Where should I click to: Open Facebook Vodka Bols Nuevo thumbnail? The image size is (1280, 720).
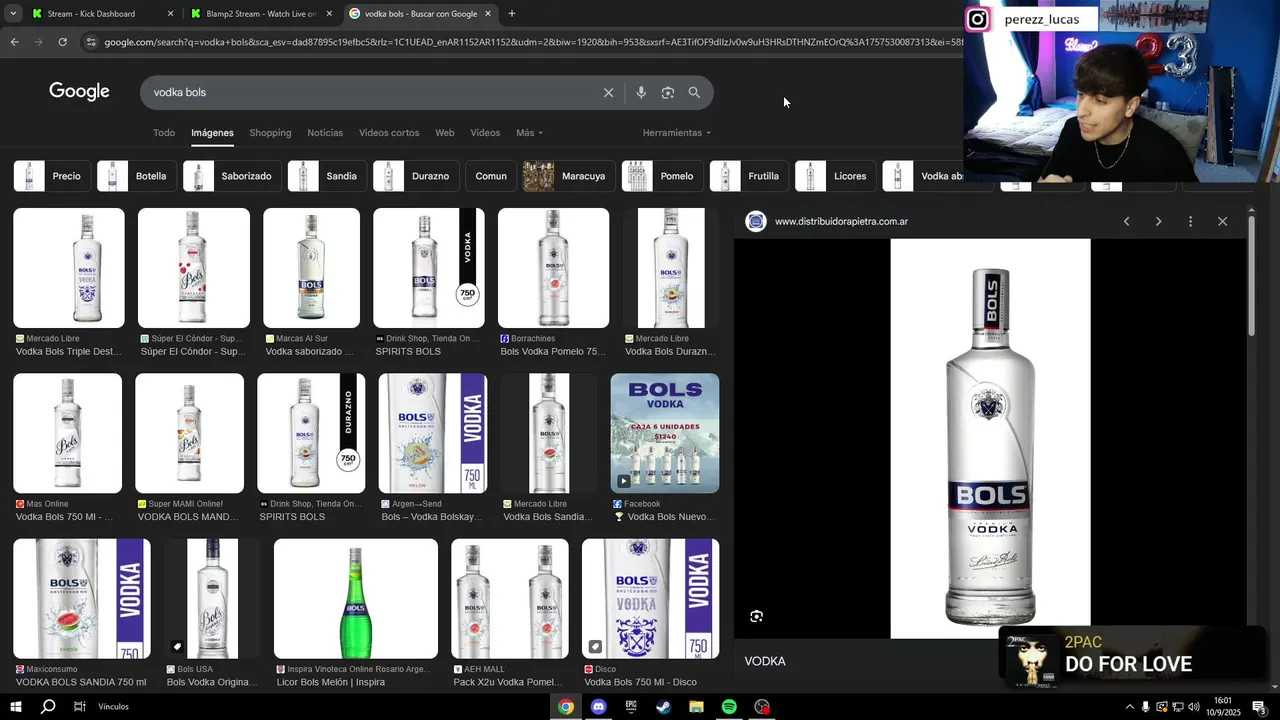click(x=665, y=433)
